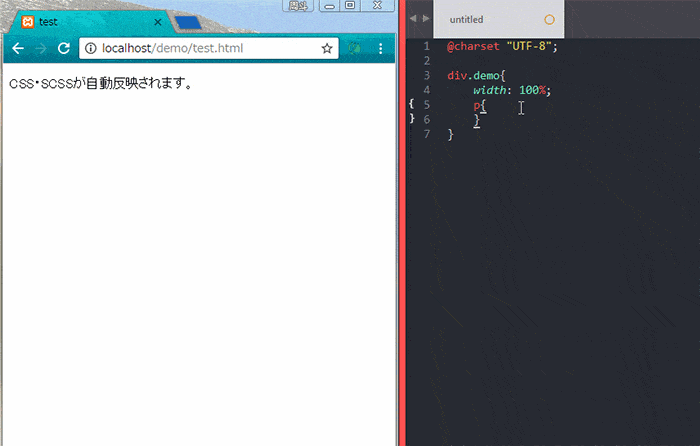Open a new tab next to "test"
This screenshot has width=700, height=446.
(188, 22)
